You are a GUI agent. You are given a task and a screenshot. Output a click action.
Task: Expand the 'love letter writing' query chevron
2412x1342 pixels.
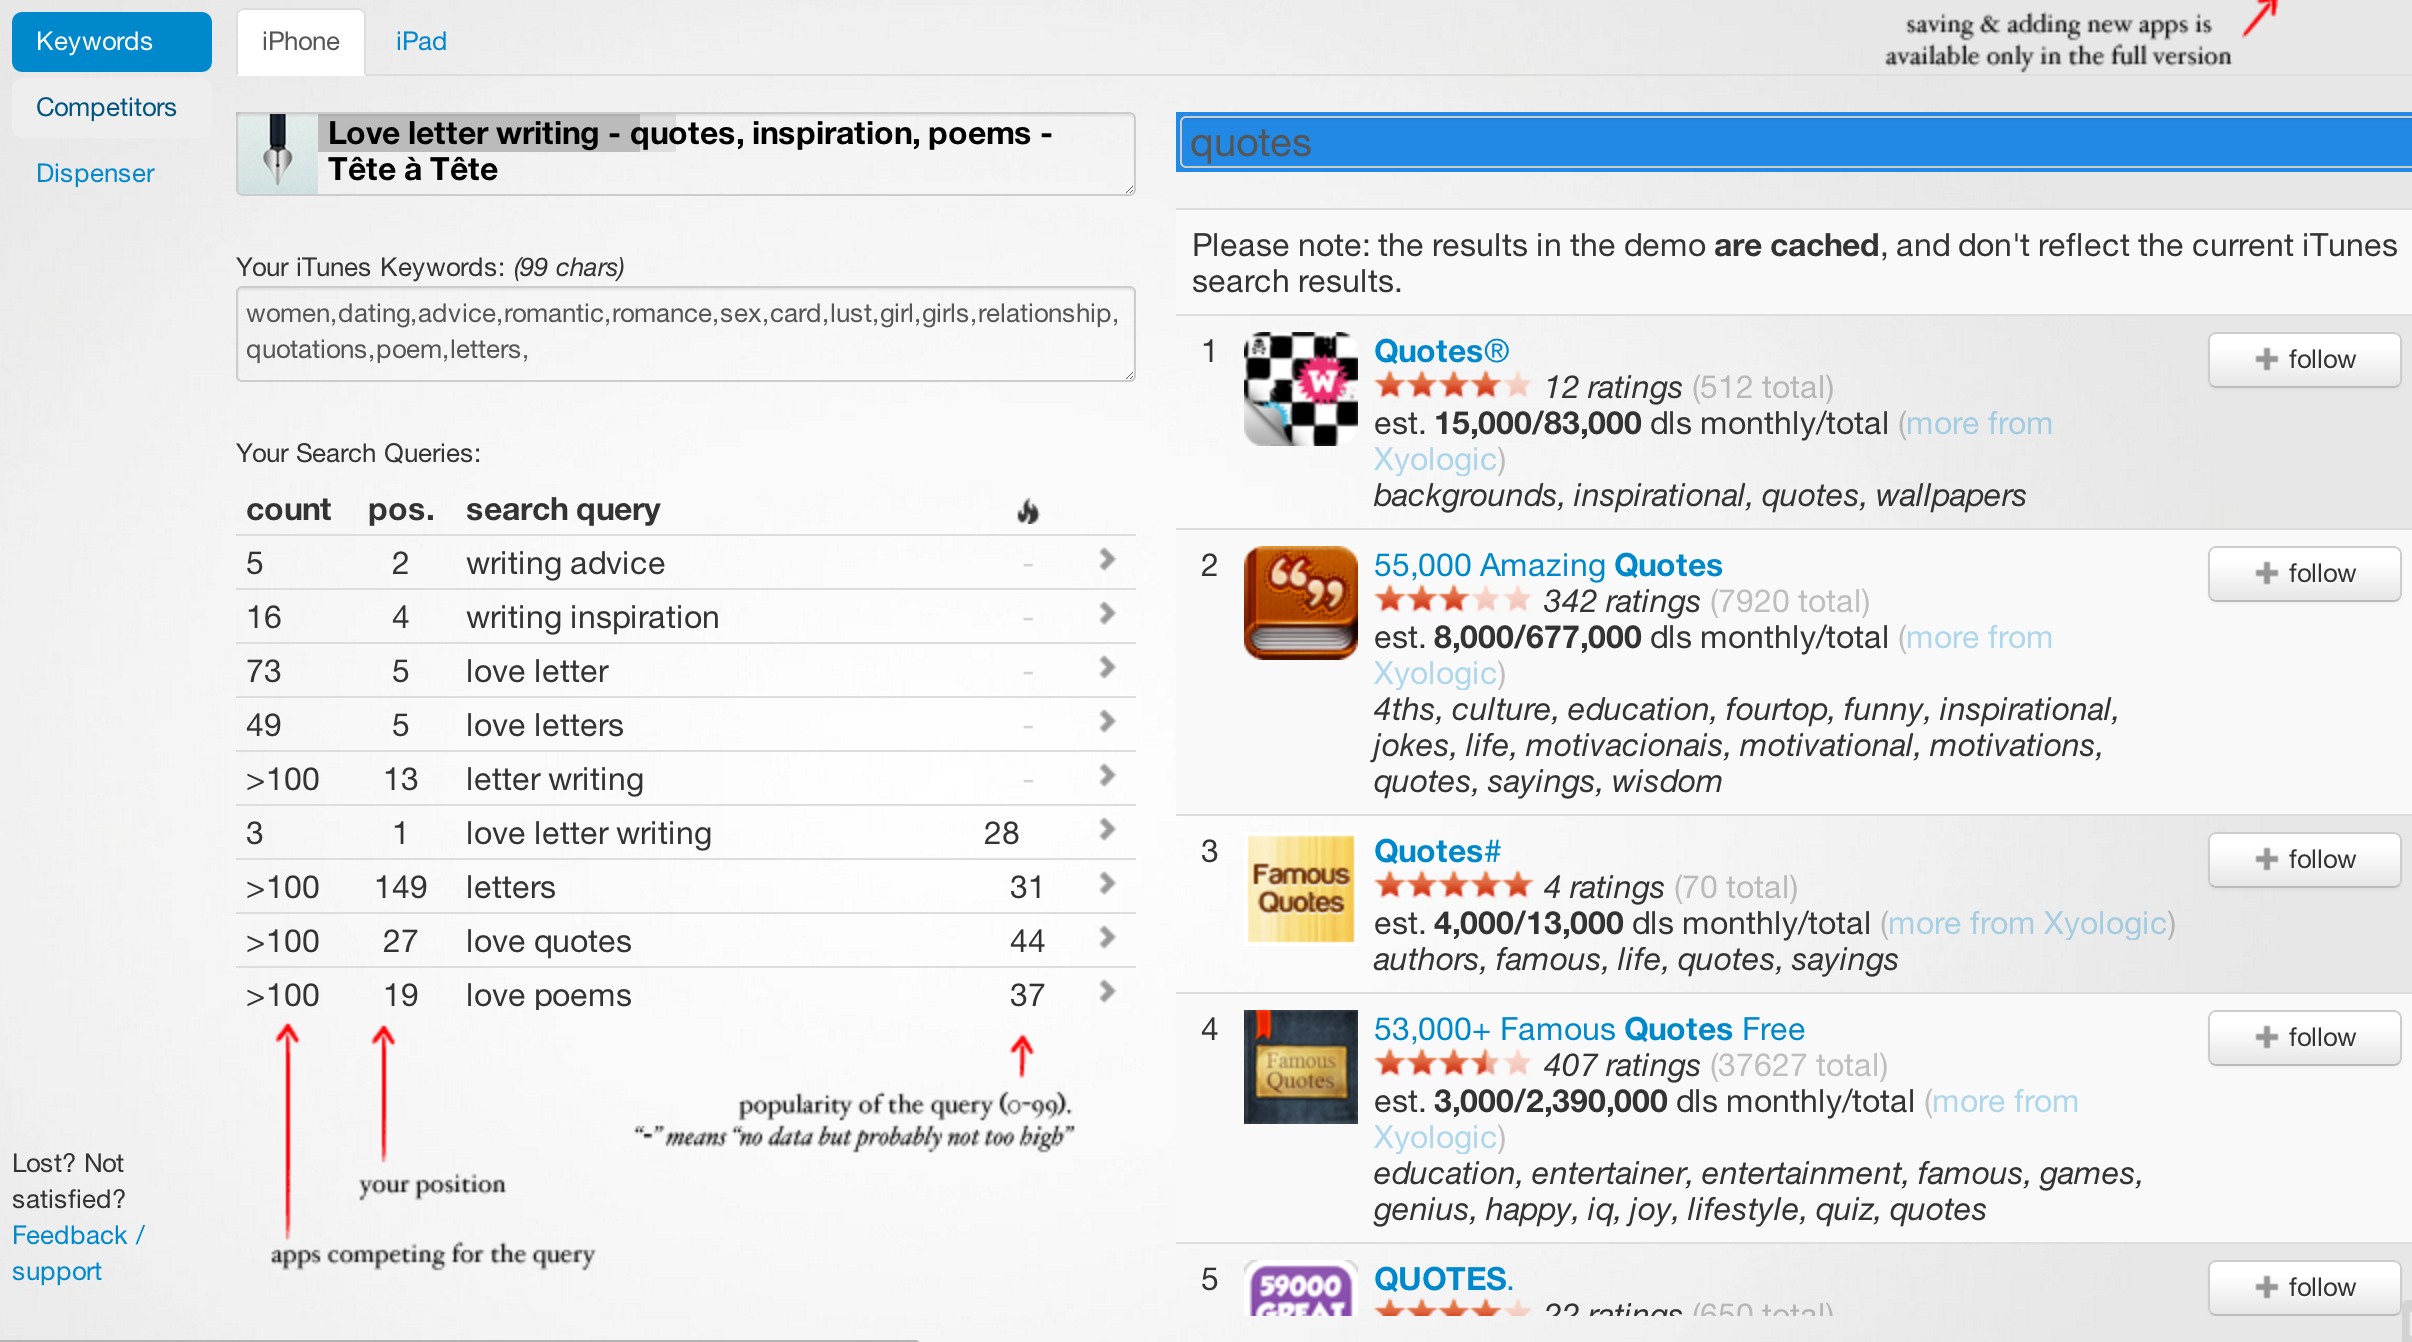coord(1106,830)
